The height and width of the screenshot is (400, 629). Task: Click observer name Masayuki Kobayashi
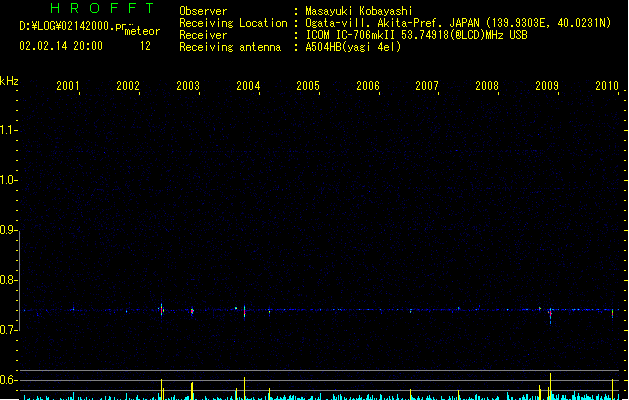pos(359,11)
